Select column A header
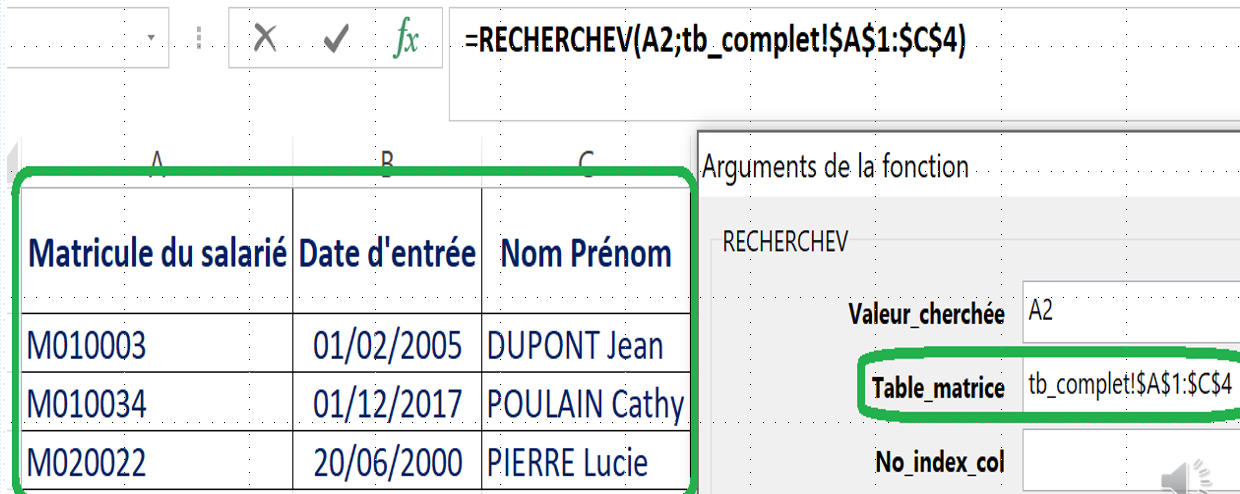The width and height of the screenshot is (1240, 494). coord(157,164)
